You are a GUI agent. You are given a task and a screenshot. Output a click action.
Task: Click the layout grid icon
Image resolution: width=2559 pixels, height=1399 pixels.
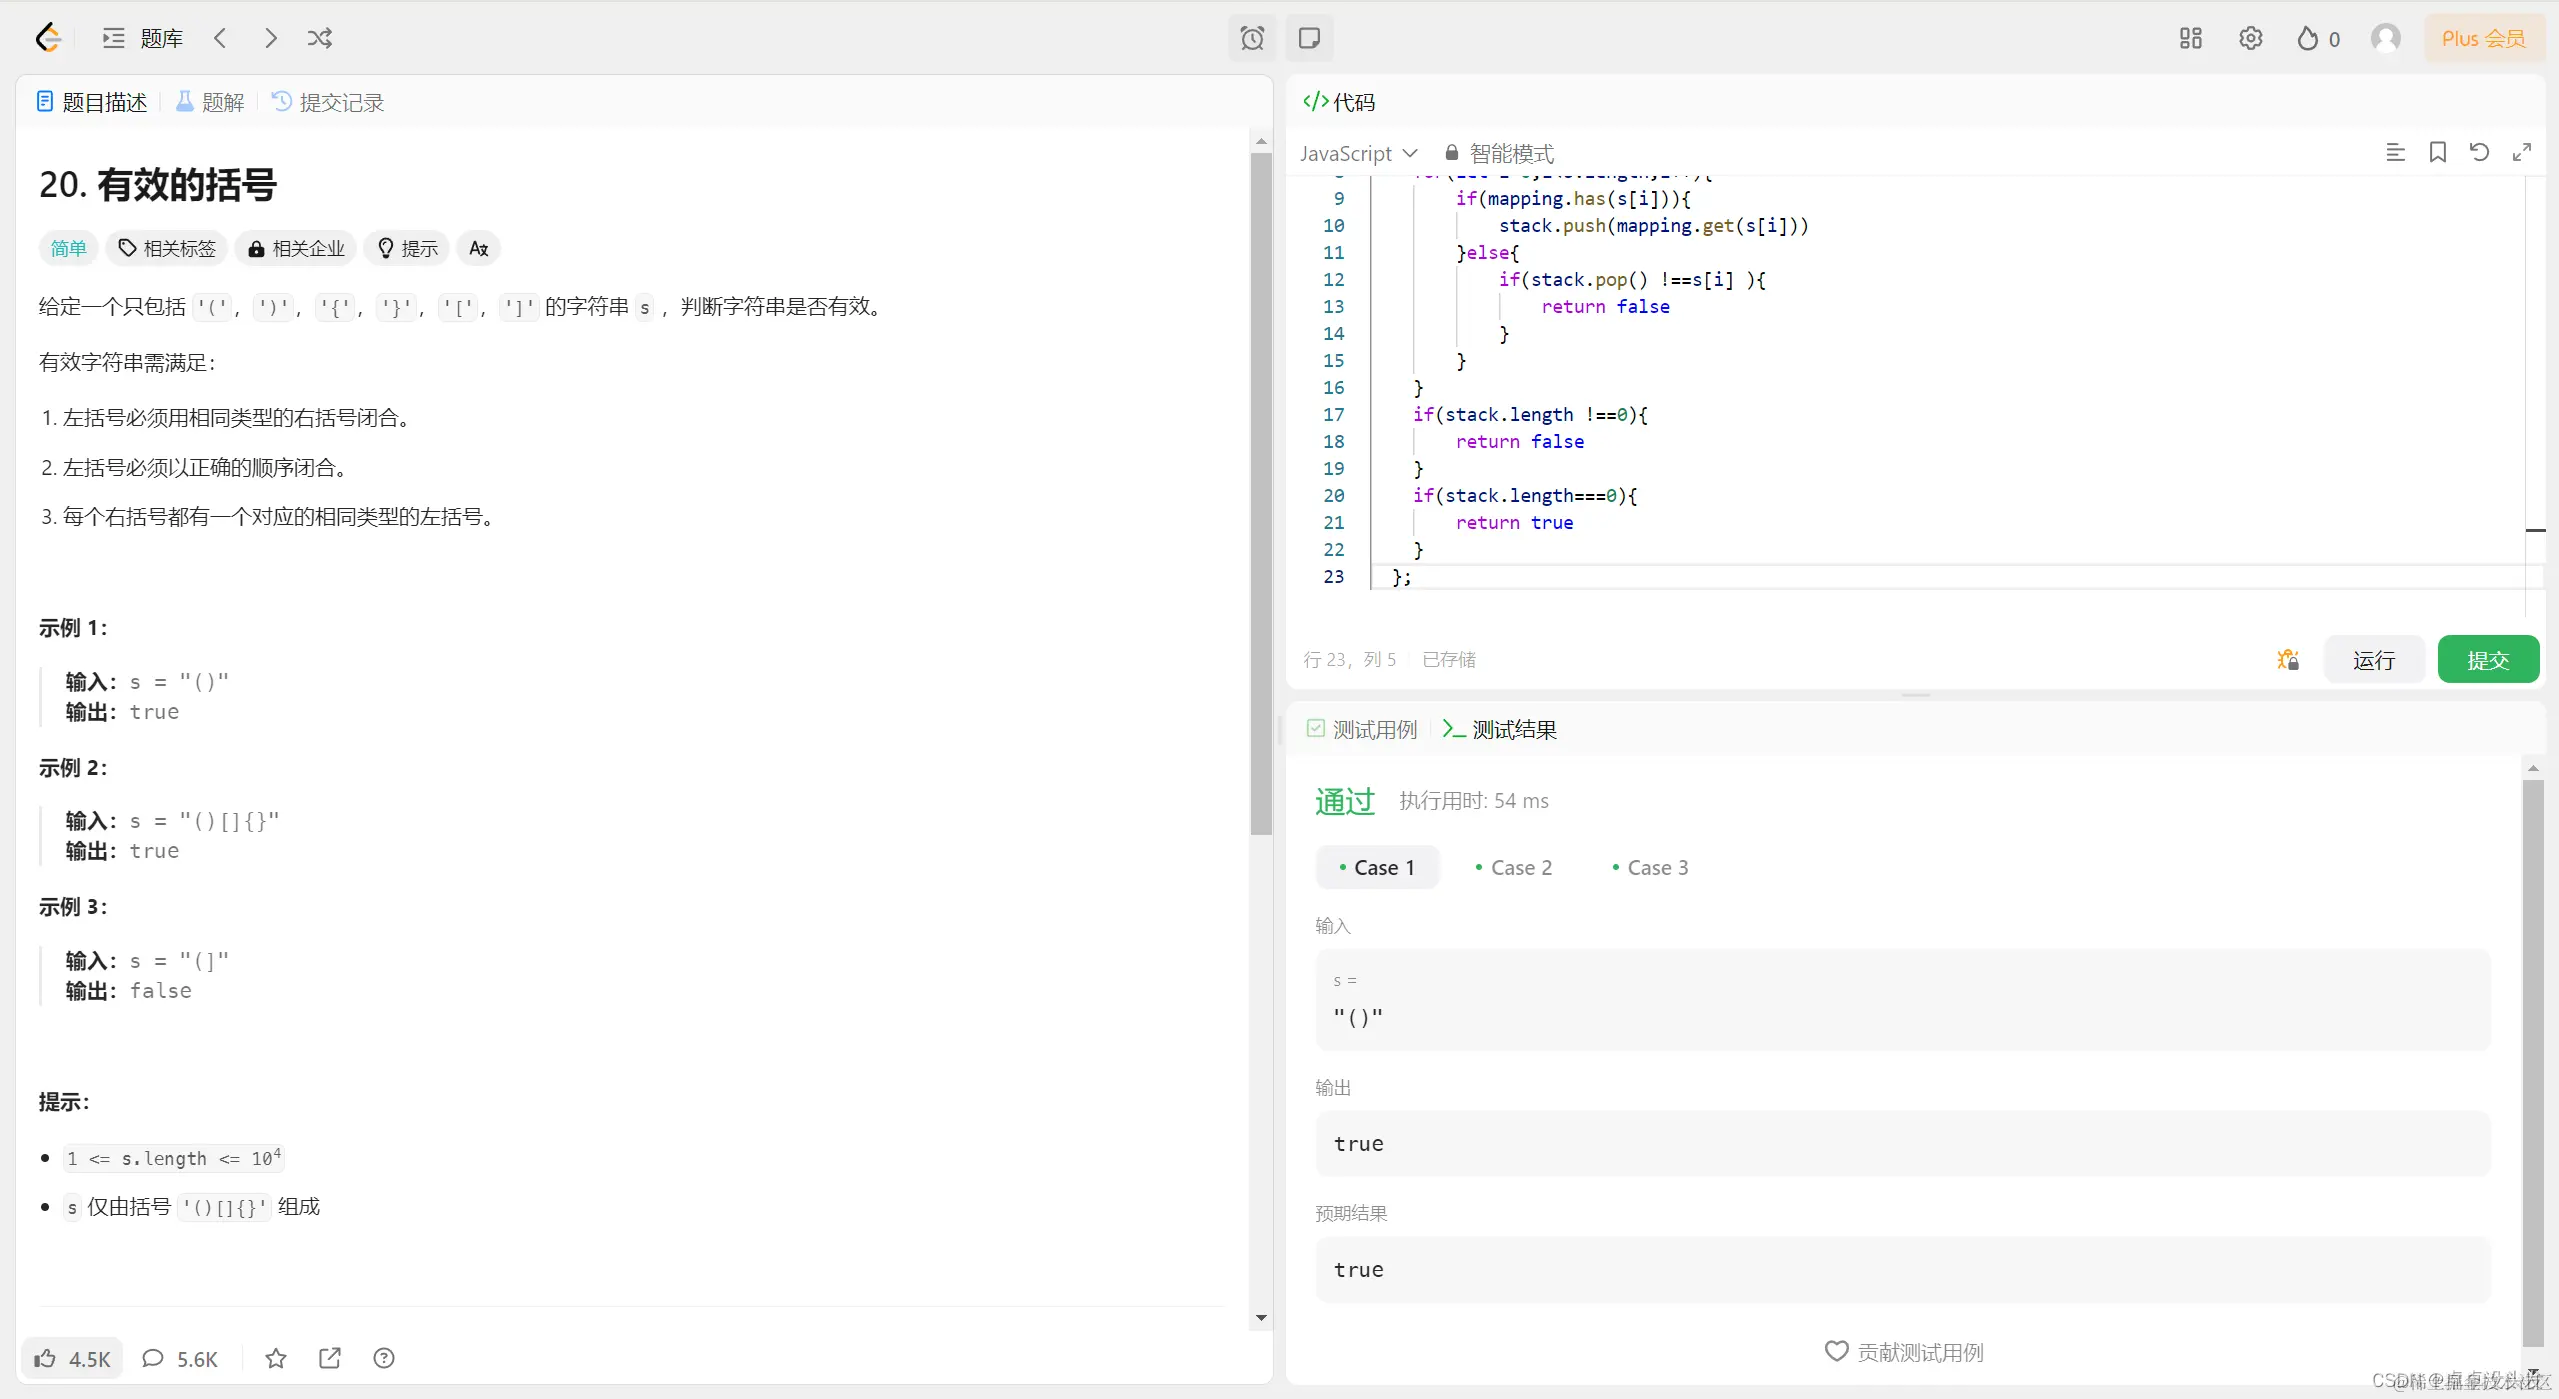[2190, 38]
